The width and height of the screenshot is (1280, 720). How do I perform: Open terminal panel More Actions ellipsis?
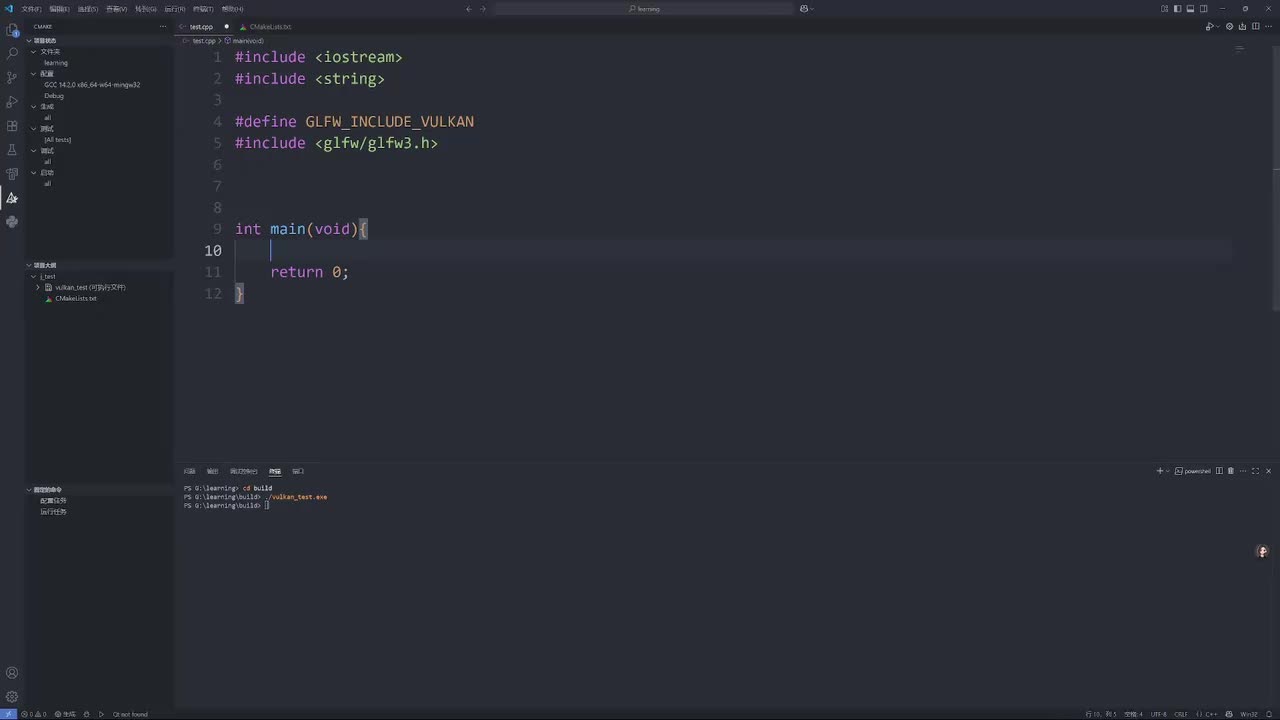1243,471
